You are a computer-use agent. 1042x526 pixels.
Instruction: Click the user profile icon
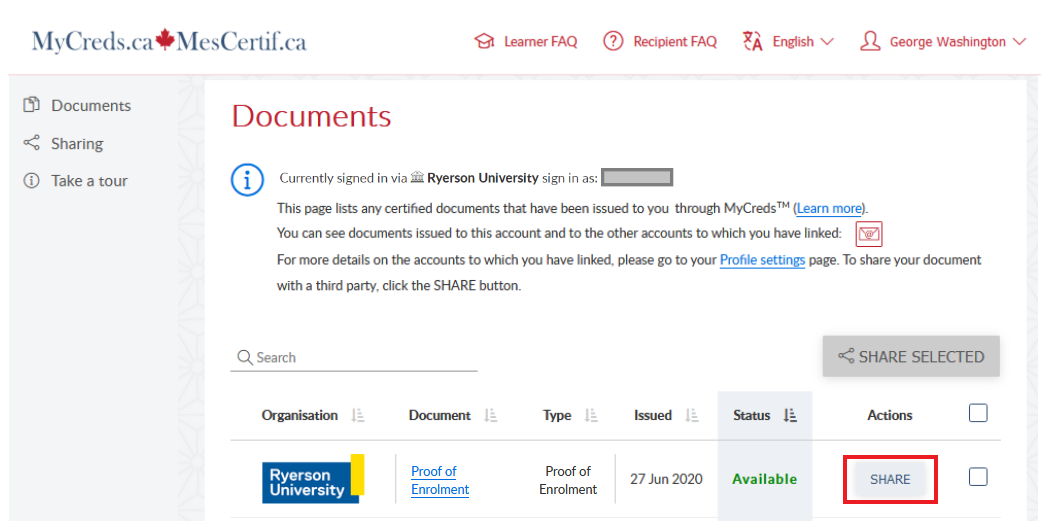(870, 42)
